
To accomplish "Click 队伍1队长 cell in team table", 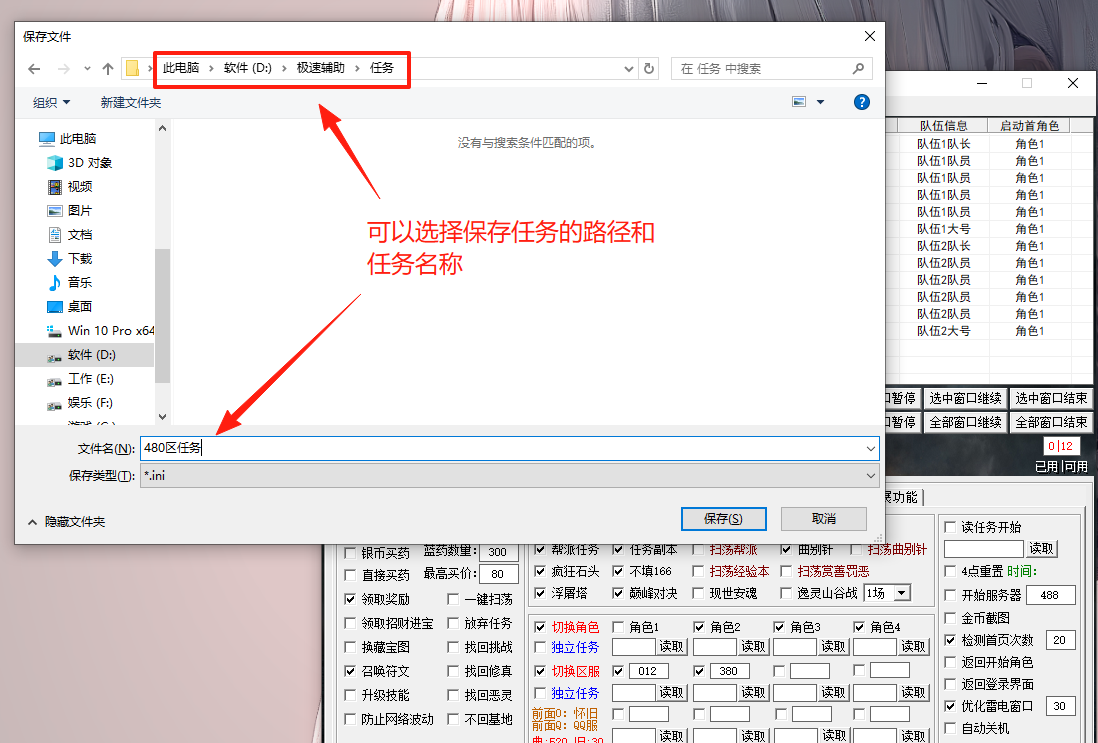I will (x=943, y=144).
